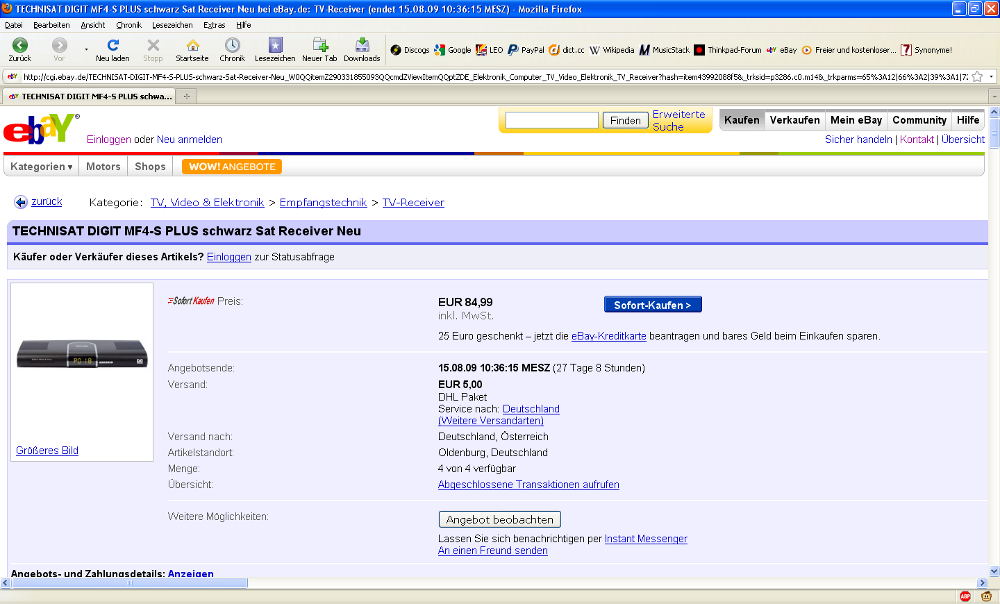This screenshot has height=604, width=1000.
Task: Open the Synonyme! bookmark
Action: (926, 50)
